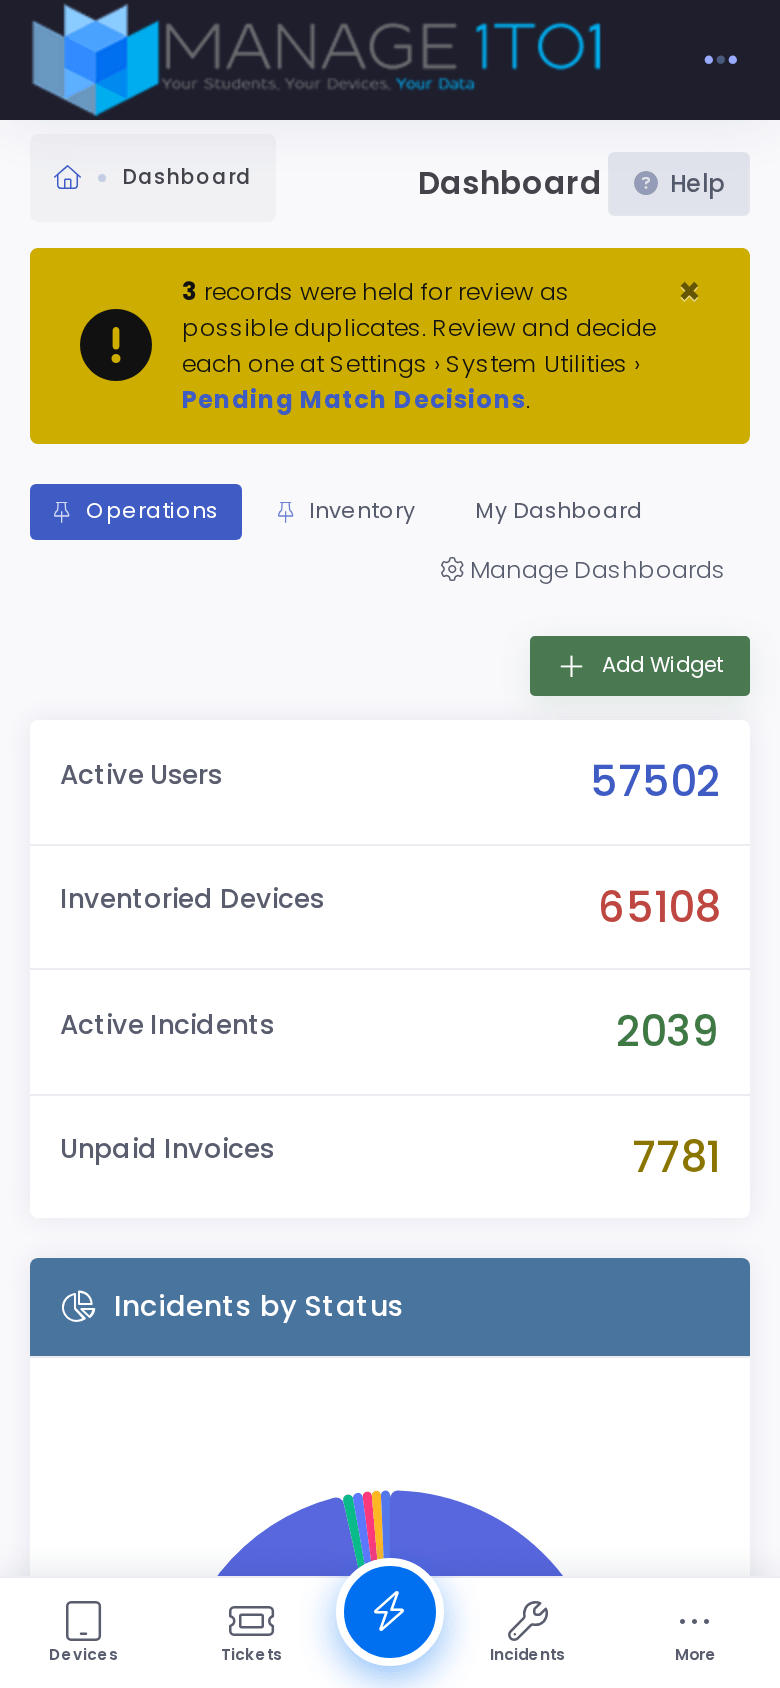780x1688 pixels.
Task: Select the Operations dashboard tab
Action: point(136,512)
